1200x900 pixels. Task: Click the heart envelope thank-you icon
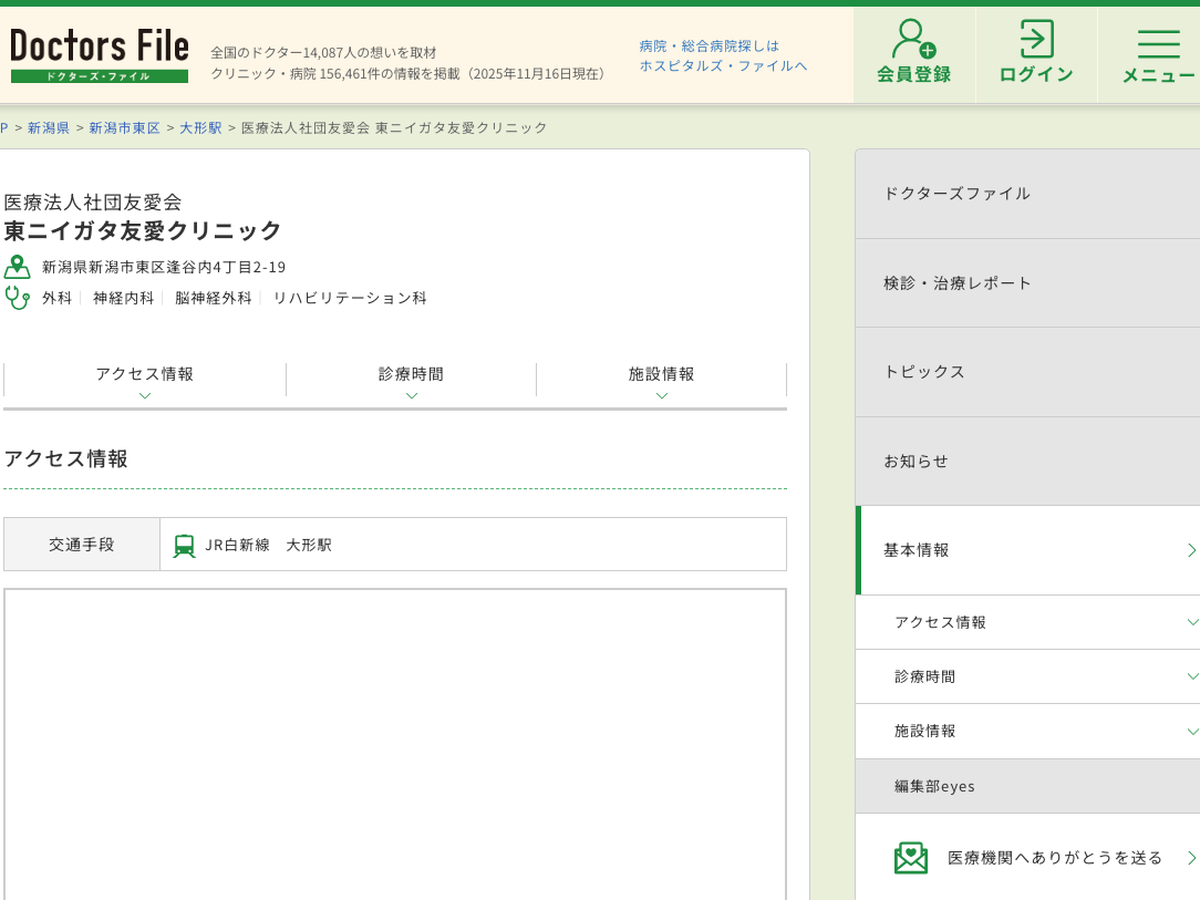(910, 857)
